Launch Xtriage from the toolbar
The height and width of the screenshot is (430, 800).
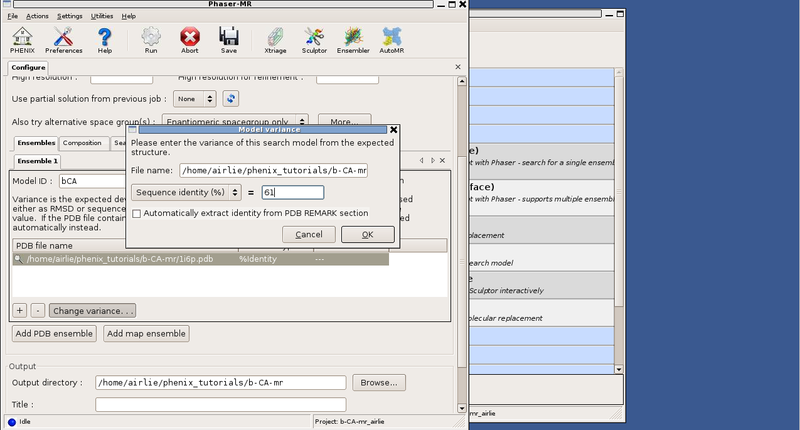pos(276,40)
